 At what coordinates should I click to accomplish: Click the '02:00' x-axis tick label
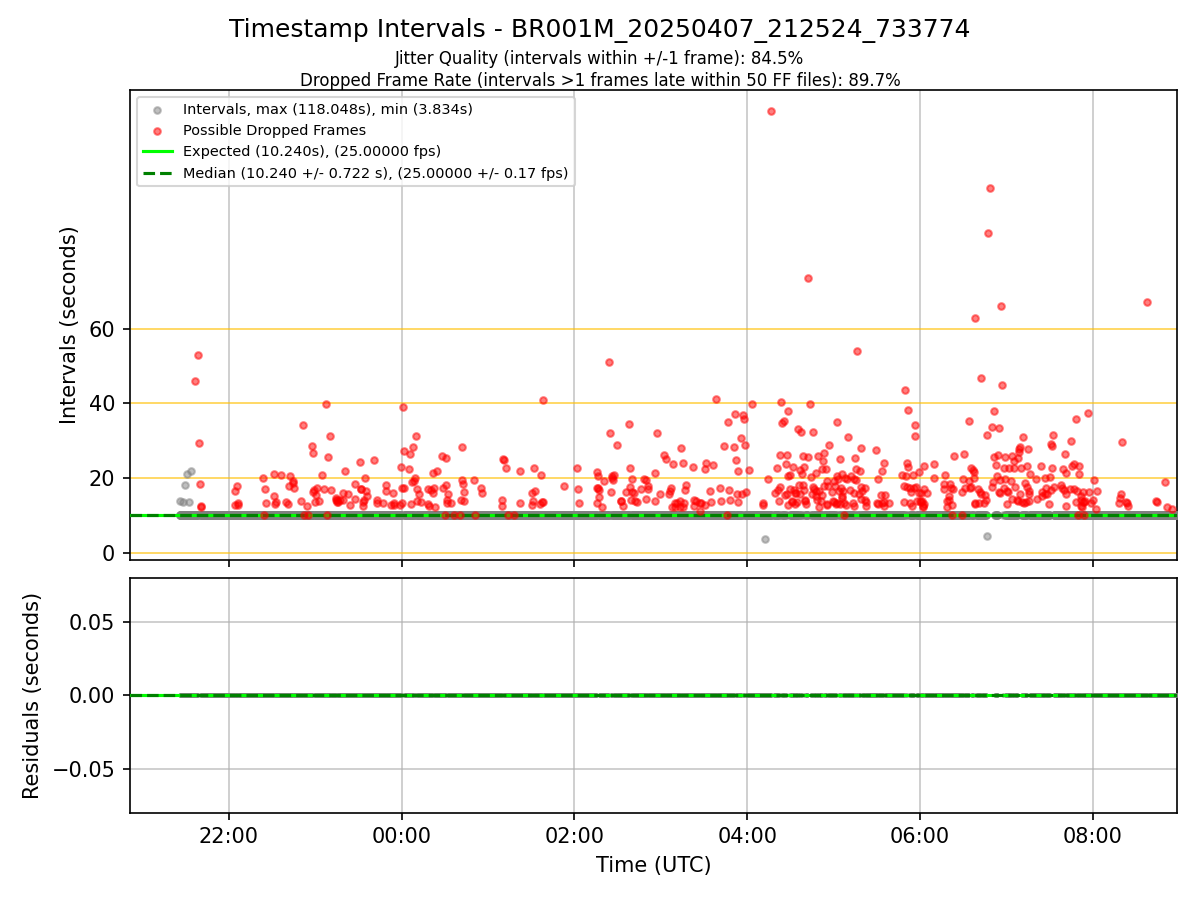coord(574,834)
